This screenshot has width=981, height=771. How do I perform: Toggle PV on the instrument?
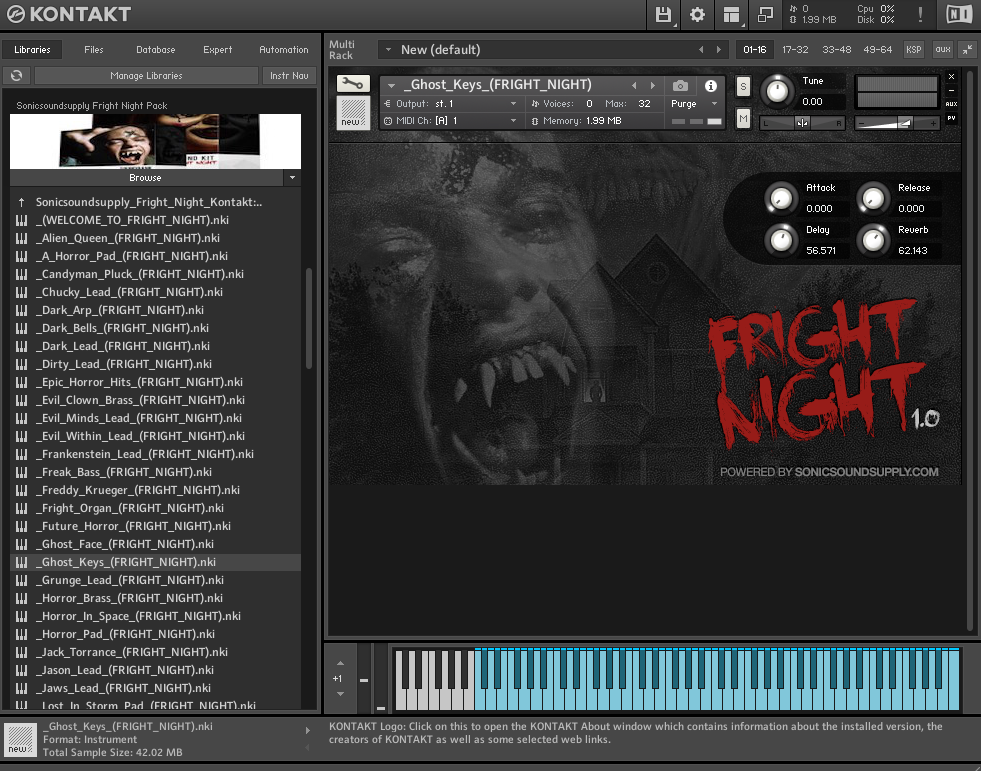[952, 118]
